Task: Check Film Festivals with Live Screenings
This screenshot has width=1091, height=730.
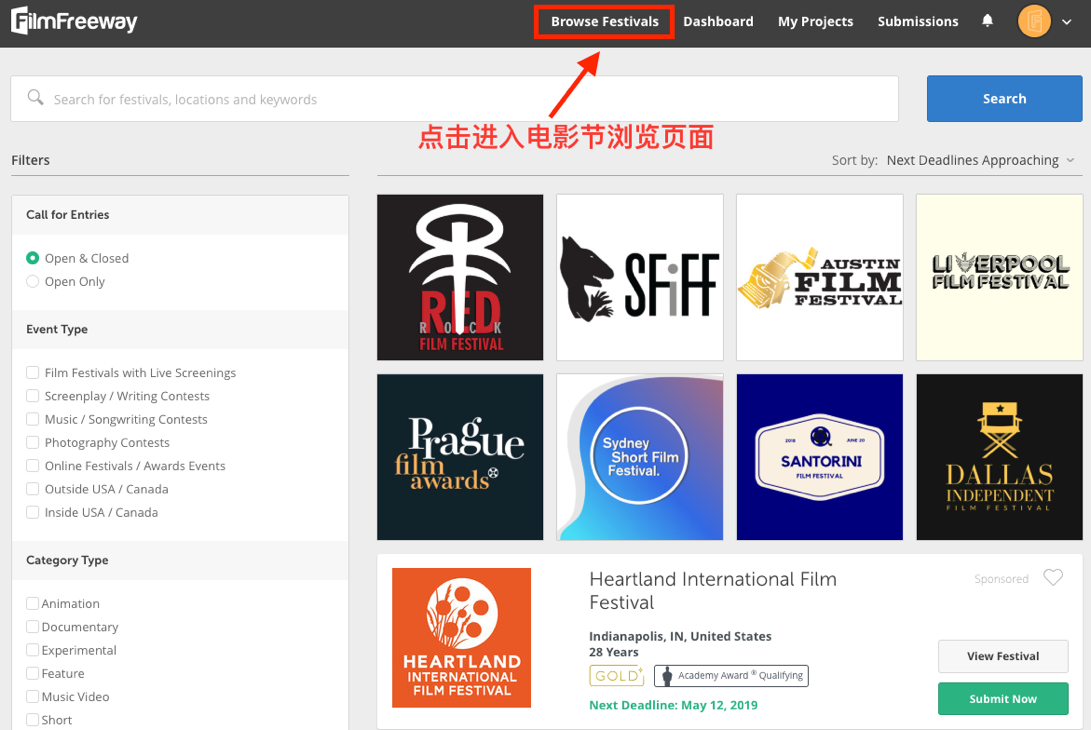Action: 33,373
